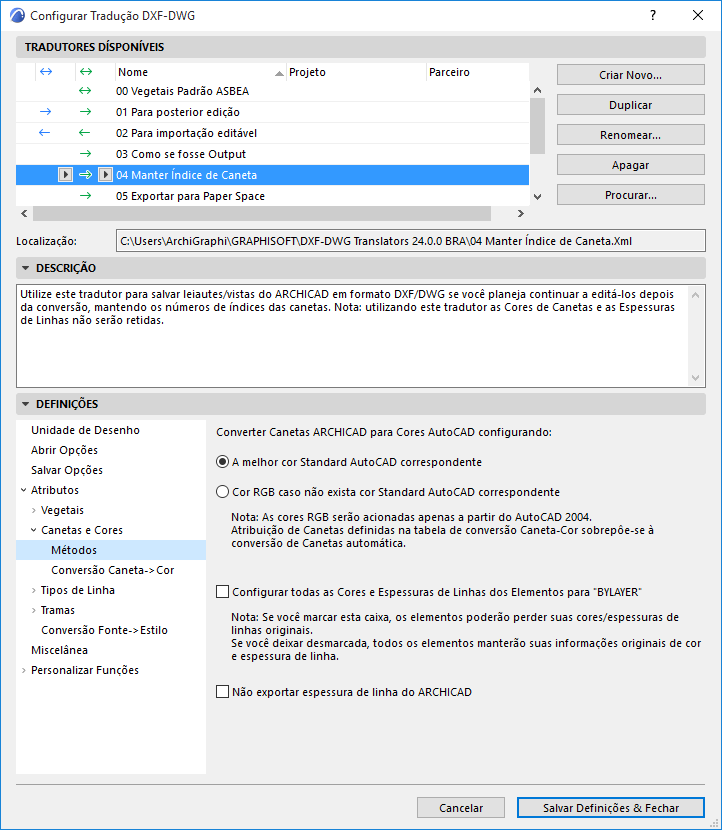The image size is (722, 830).
Task: Click the help question mark button
Action: [653, 15]
